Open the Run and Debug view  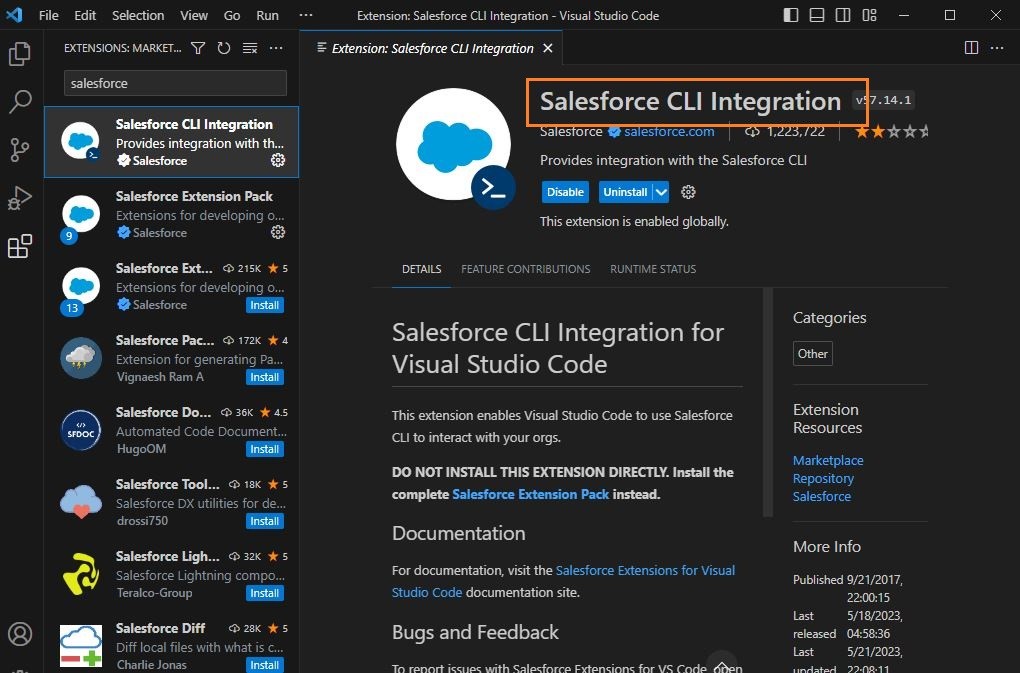coord(20,198)
